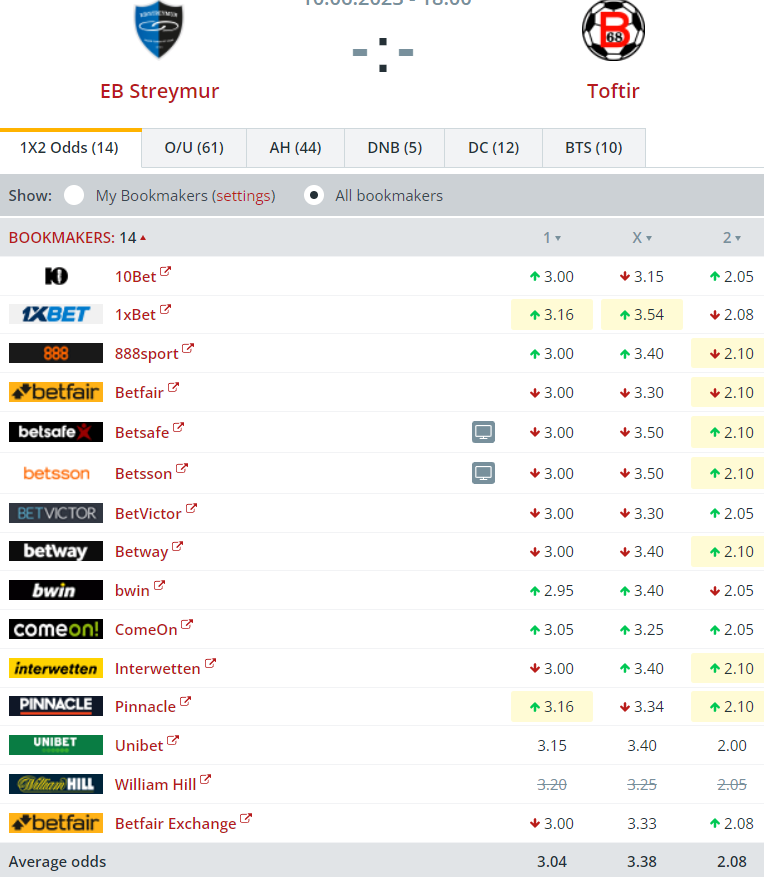Switch to the BTS (10) tab
Screen dimensions: 764x877
tap(593, 148)
